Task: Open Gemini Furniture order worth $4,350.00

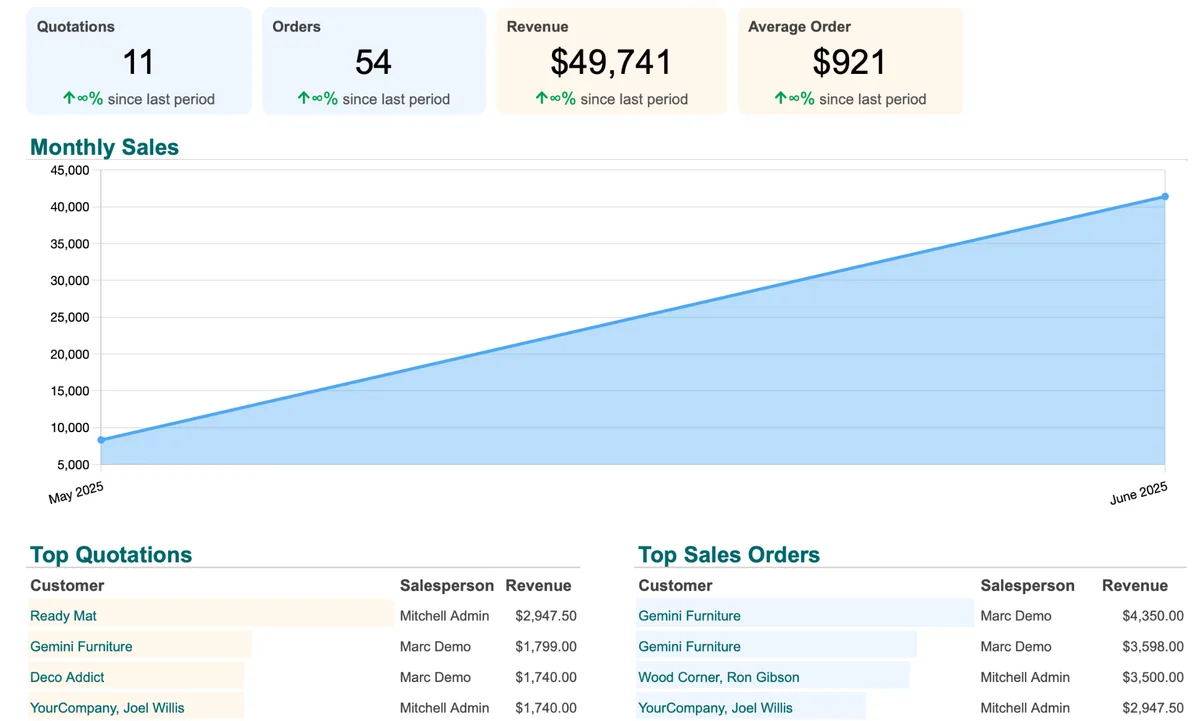Action: pyautogui.click(x=689, y=616)
